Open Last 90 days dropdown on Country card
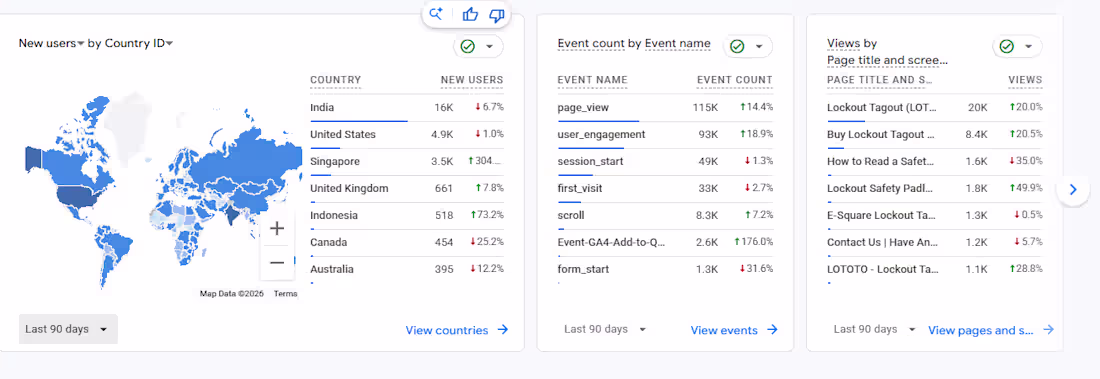Viewport: 1100px width, 379px height. (68, 329)
